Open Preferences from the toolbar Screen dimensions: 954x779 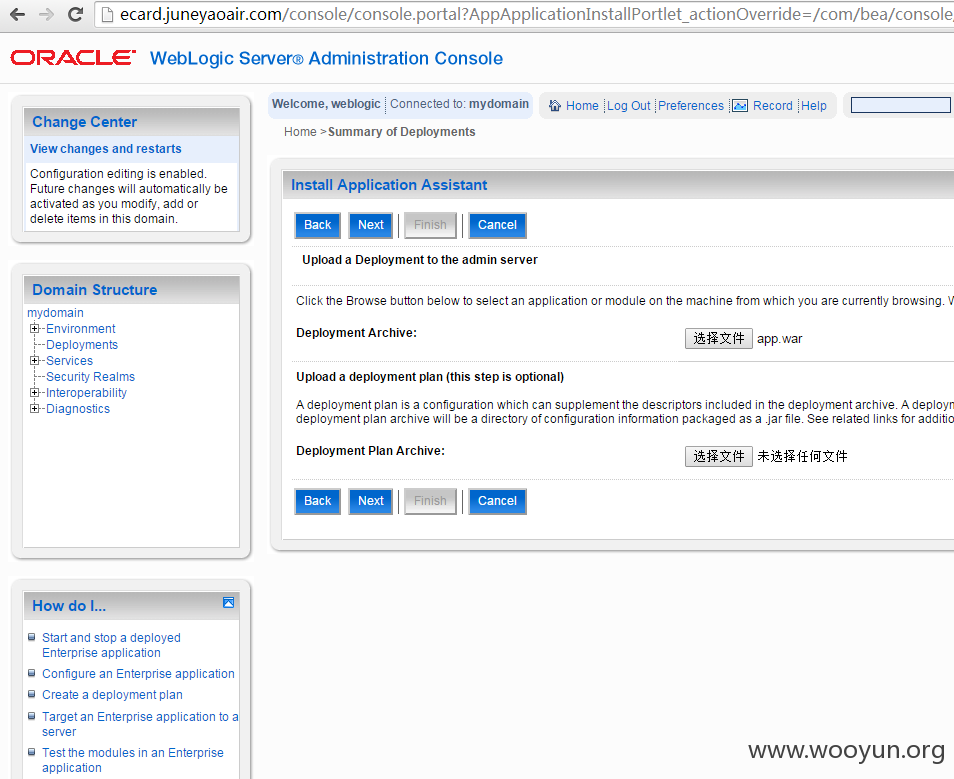coord(691,106)
